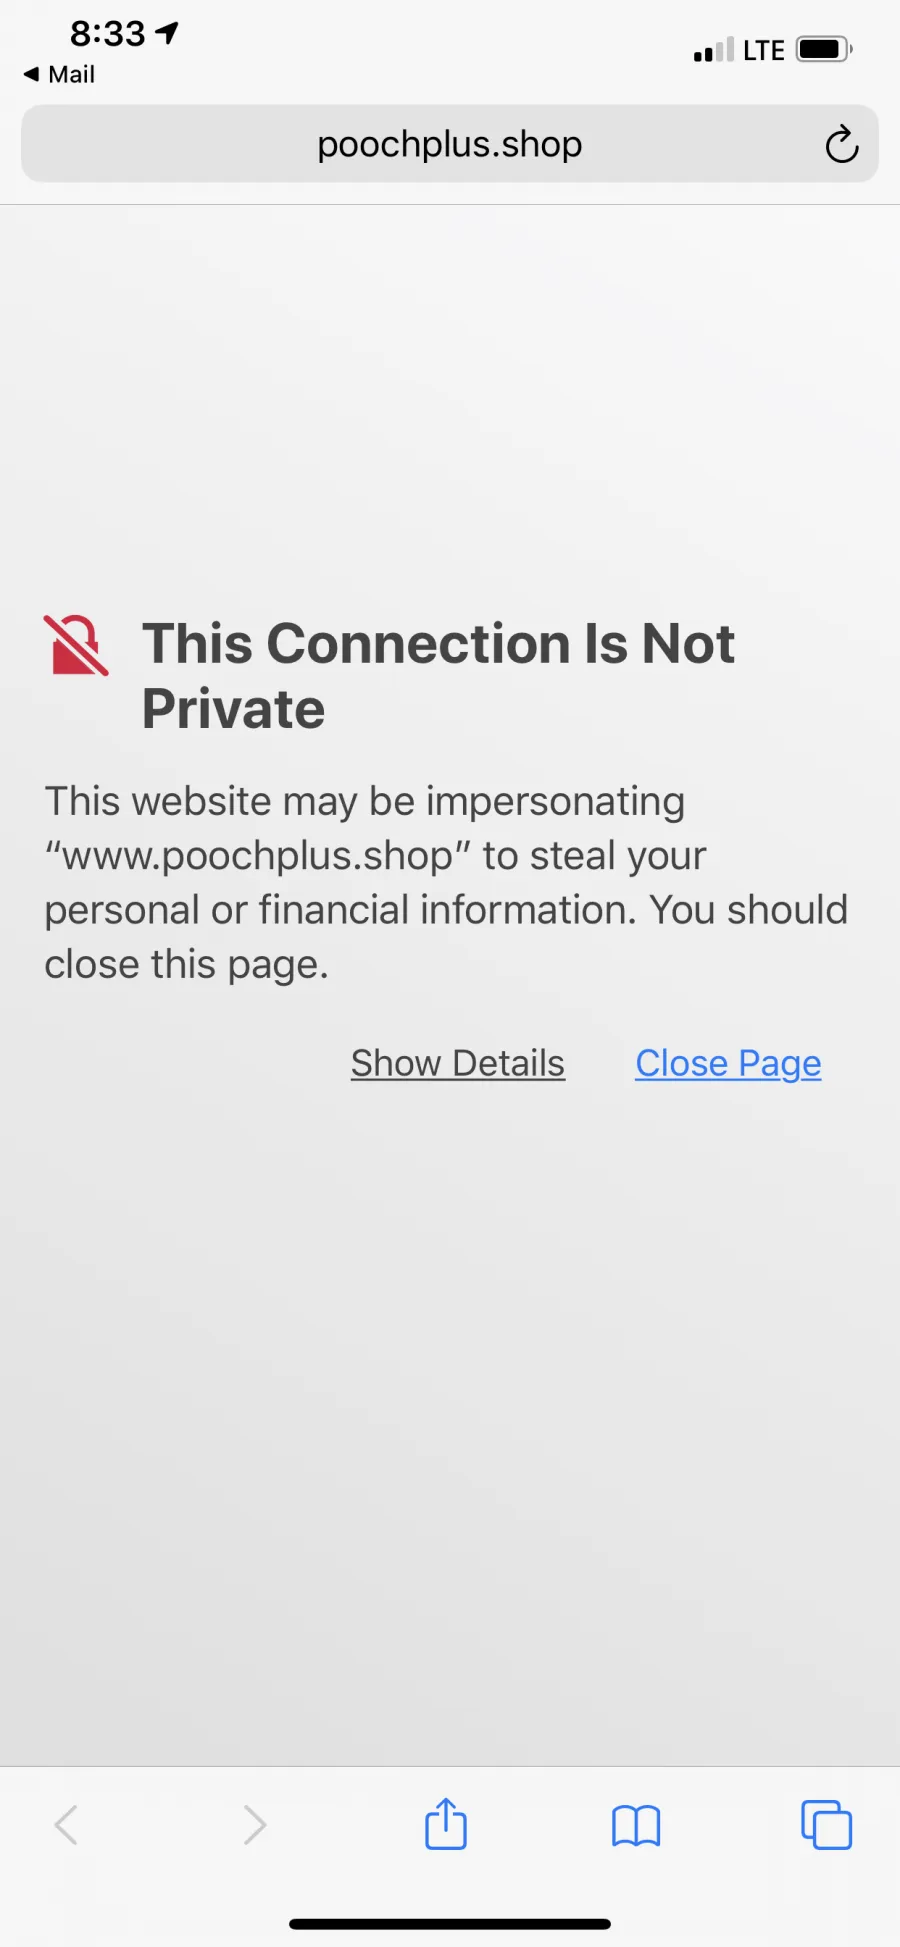Tap the battery icon in status bar

(x=824, y=49)
